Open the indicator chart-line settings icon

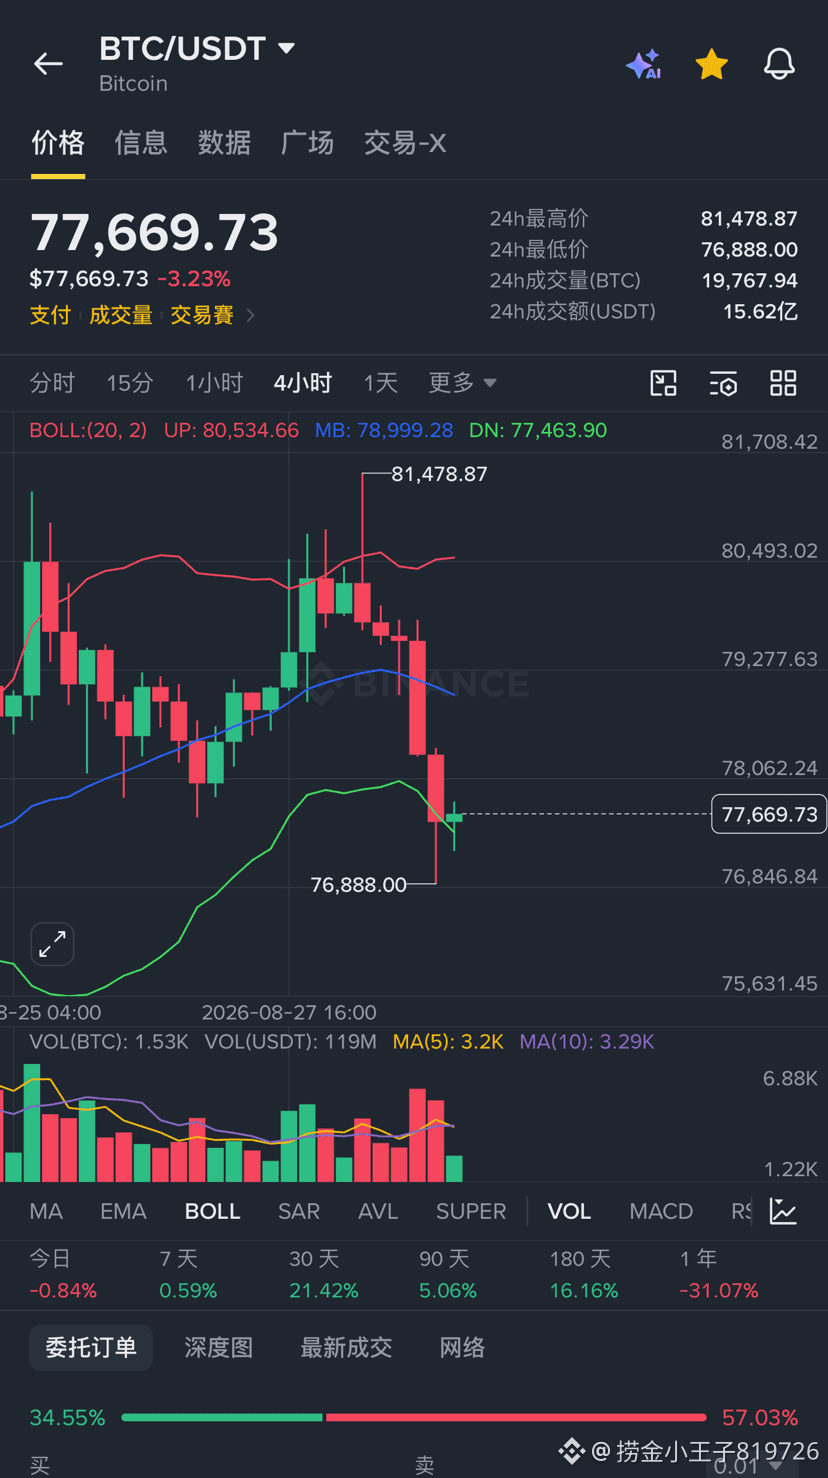[x=783, y=1211]
